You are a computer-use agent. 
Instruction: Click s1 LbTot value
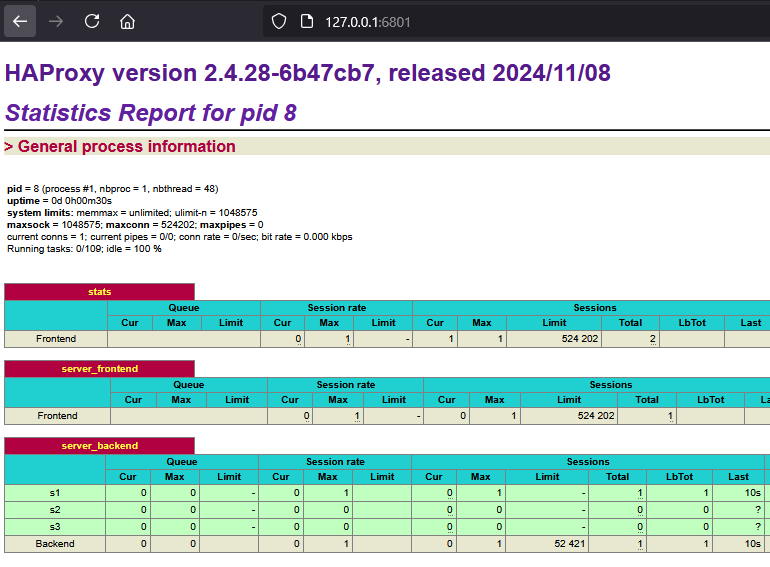click(706, 493)
